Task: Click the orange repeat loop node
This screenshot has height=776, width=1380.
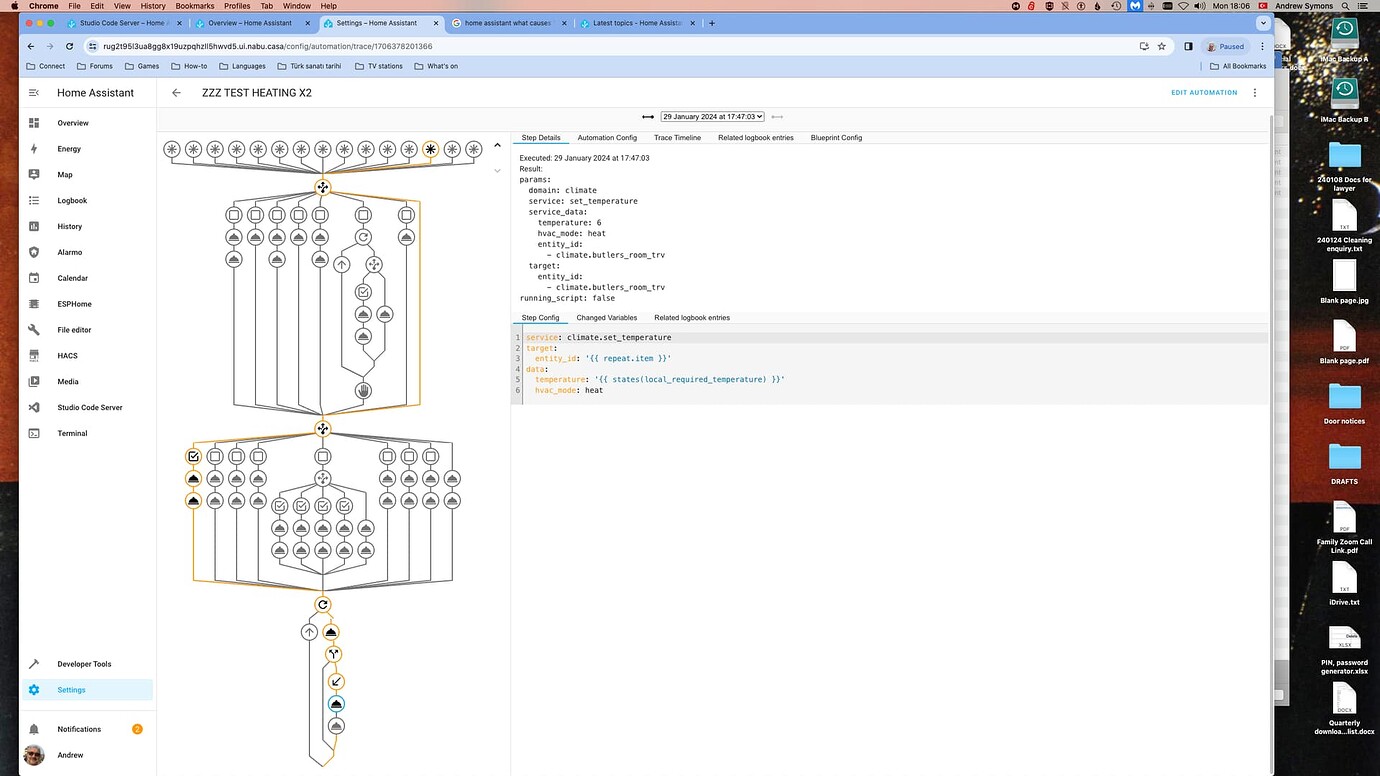Action: (x=322, y=604)
